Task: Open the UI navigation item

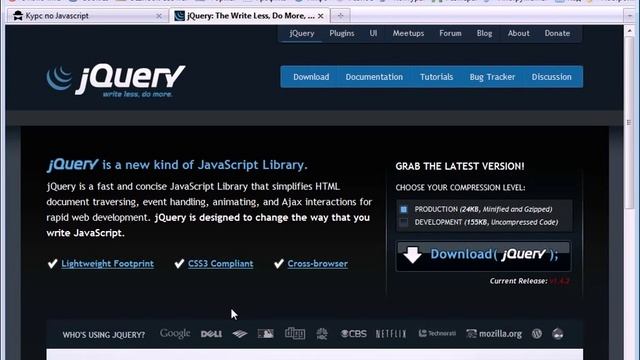Action: (x=373, y=33)
